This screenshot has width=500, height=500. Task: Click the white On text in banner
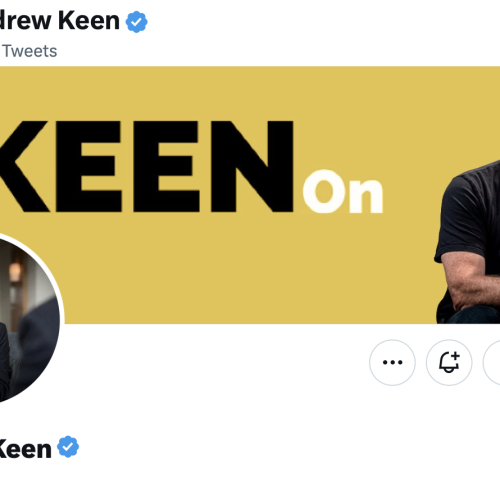click(x=343, y=191)
